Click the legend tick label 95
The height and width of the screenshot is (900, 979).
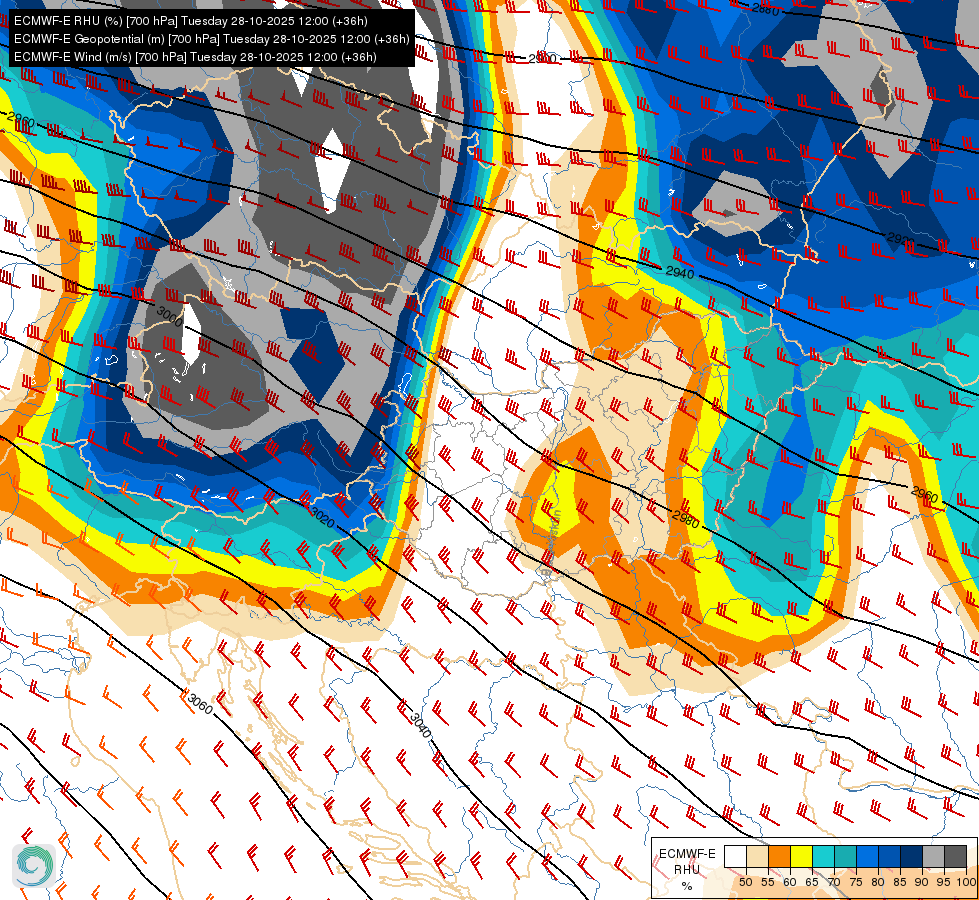[x=944, y=882]
